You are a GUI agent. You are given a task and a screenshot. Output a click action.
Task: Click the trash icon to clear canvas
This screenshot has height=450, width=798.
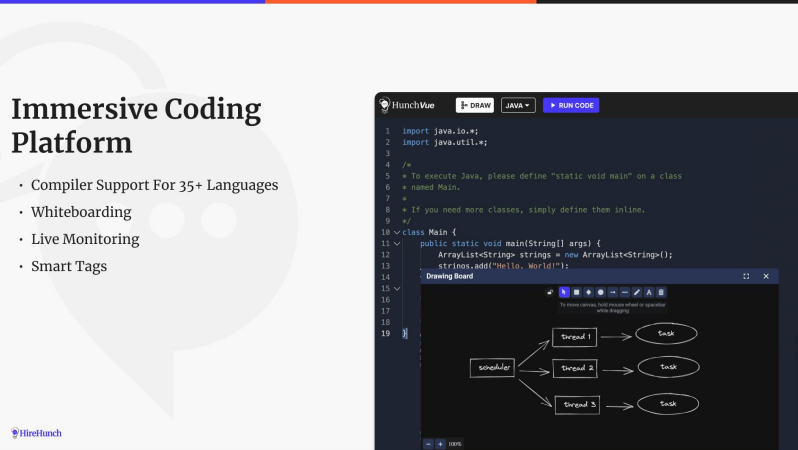(661, 292)
